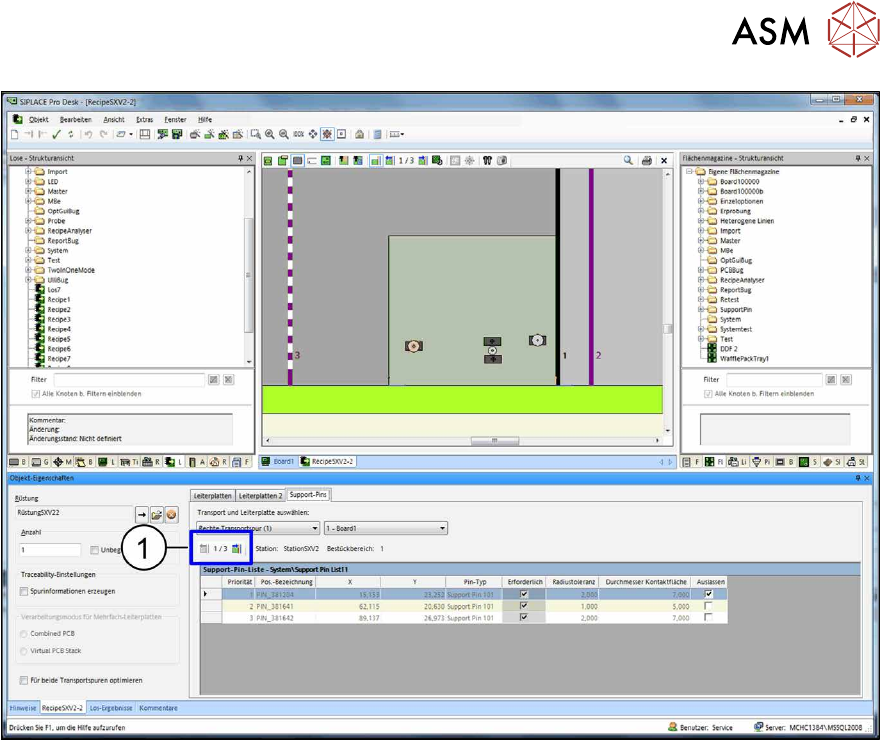880x740 pixels.
Task: Click the Redo arrow icon
Action: click(103, 134)
